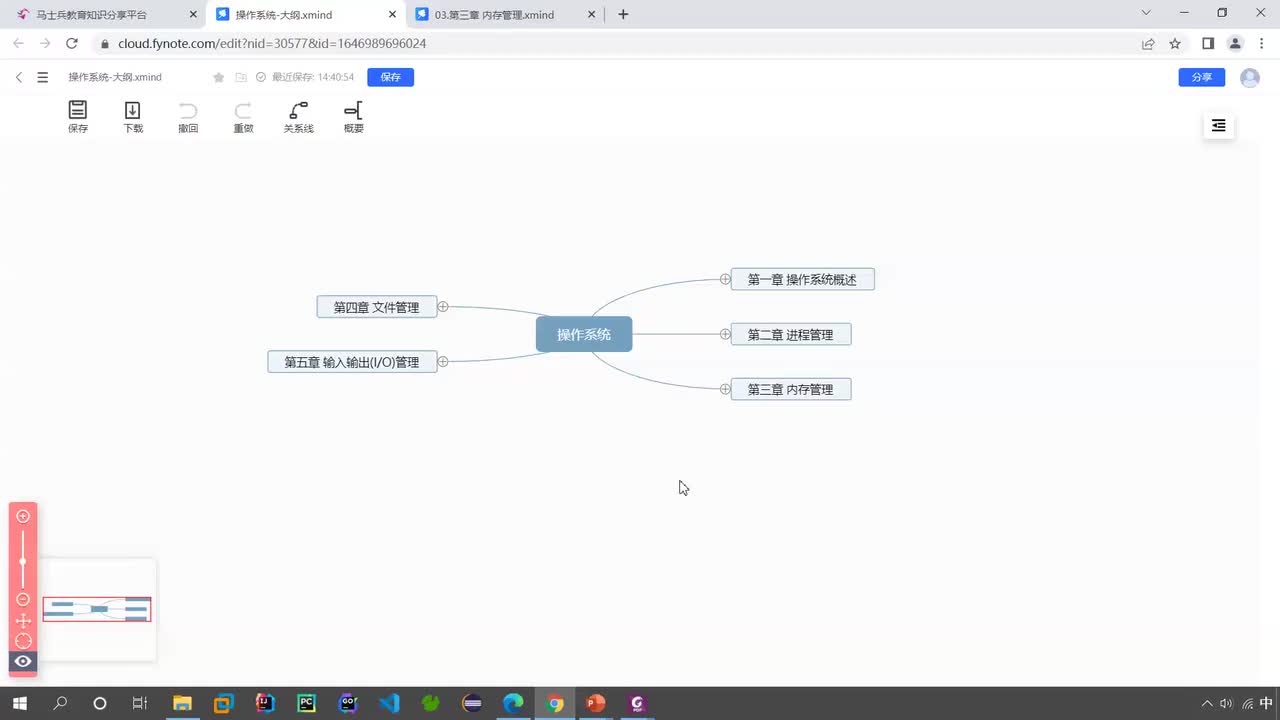This screenshot has width=1280, height=720.
Task: Select the 第一章 操作系统概述 node
Action: pos(802,279)
